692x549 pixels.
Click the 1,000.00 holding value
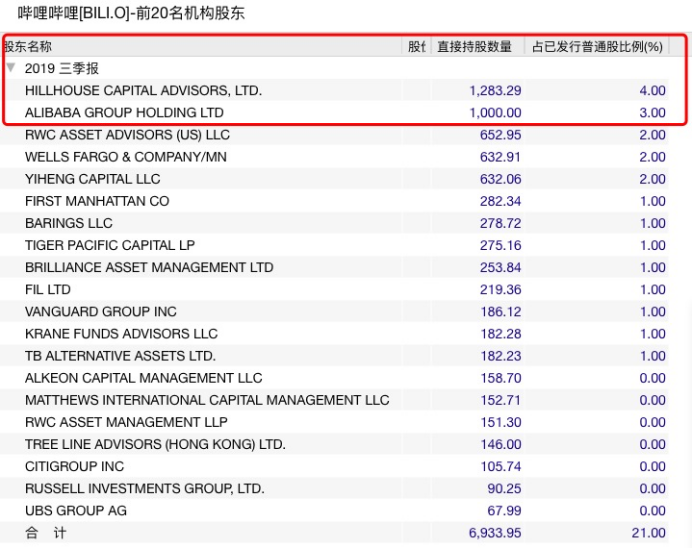pyautogui.click(x=495, y=113)
